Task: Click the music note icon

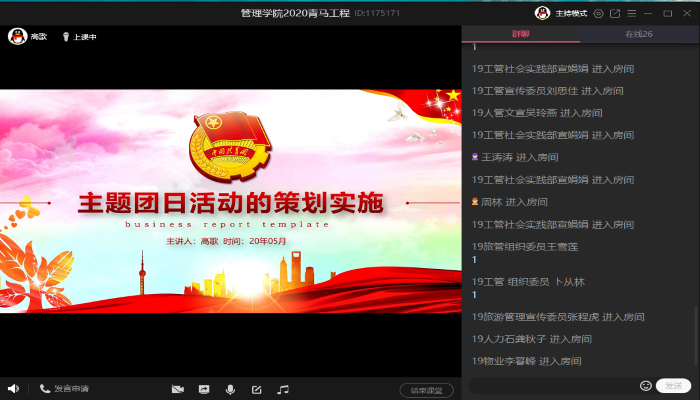Action: point(283,389)
